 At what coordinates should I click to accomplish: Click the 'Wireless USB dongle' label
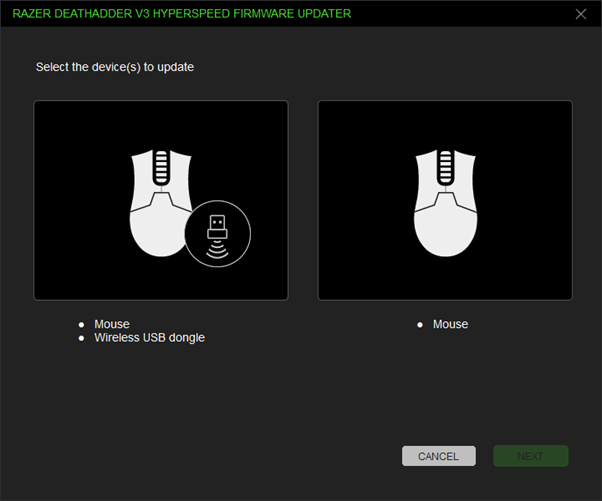click(x=149, y=338)
